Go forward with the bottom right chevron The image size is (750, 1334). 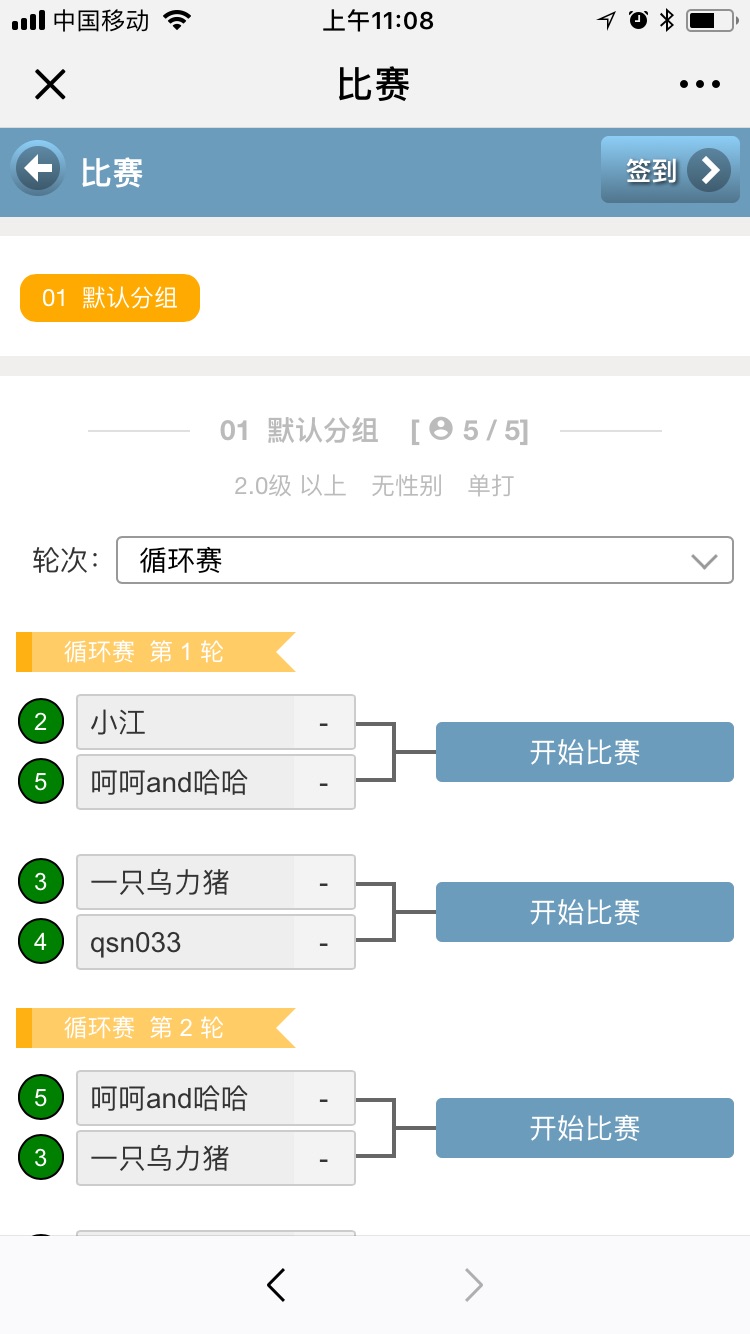[474, 1285]
